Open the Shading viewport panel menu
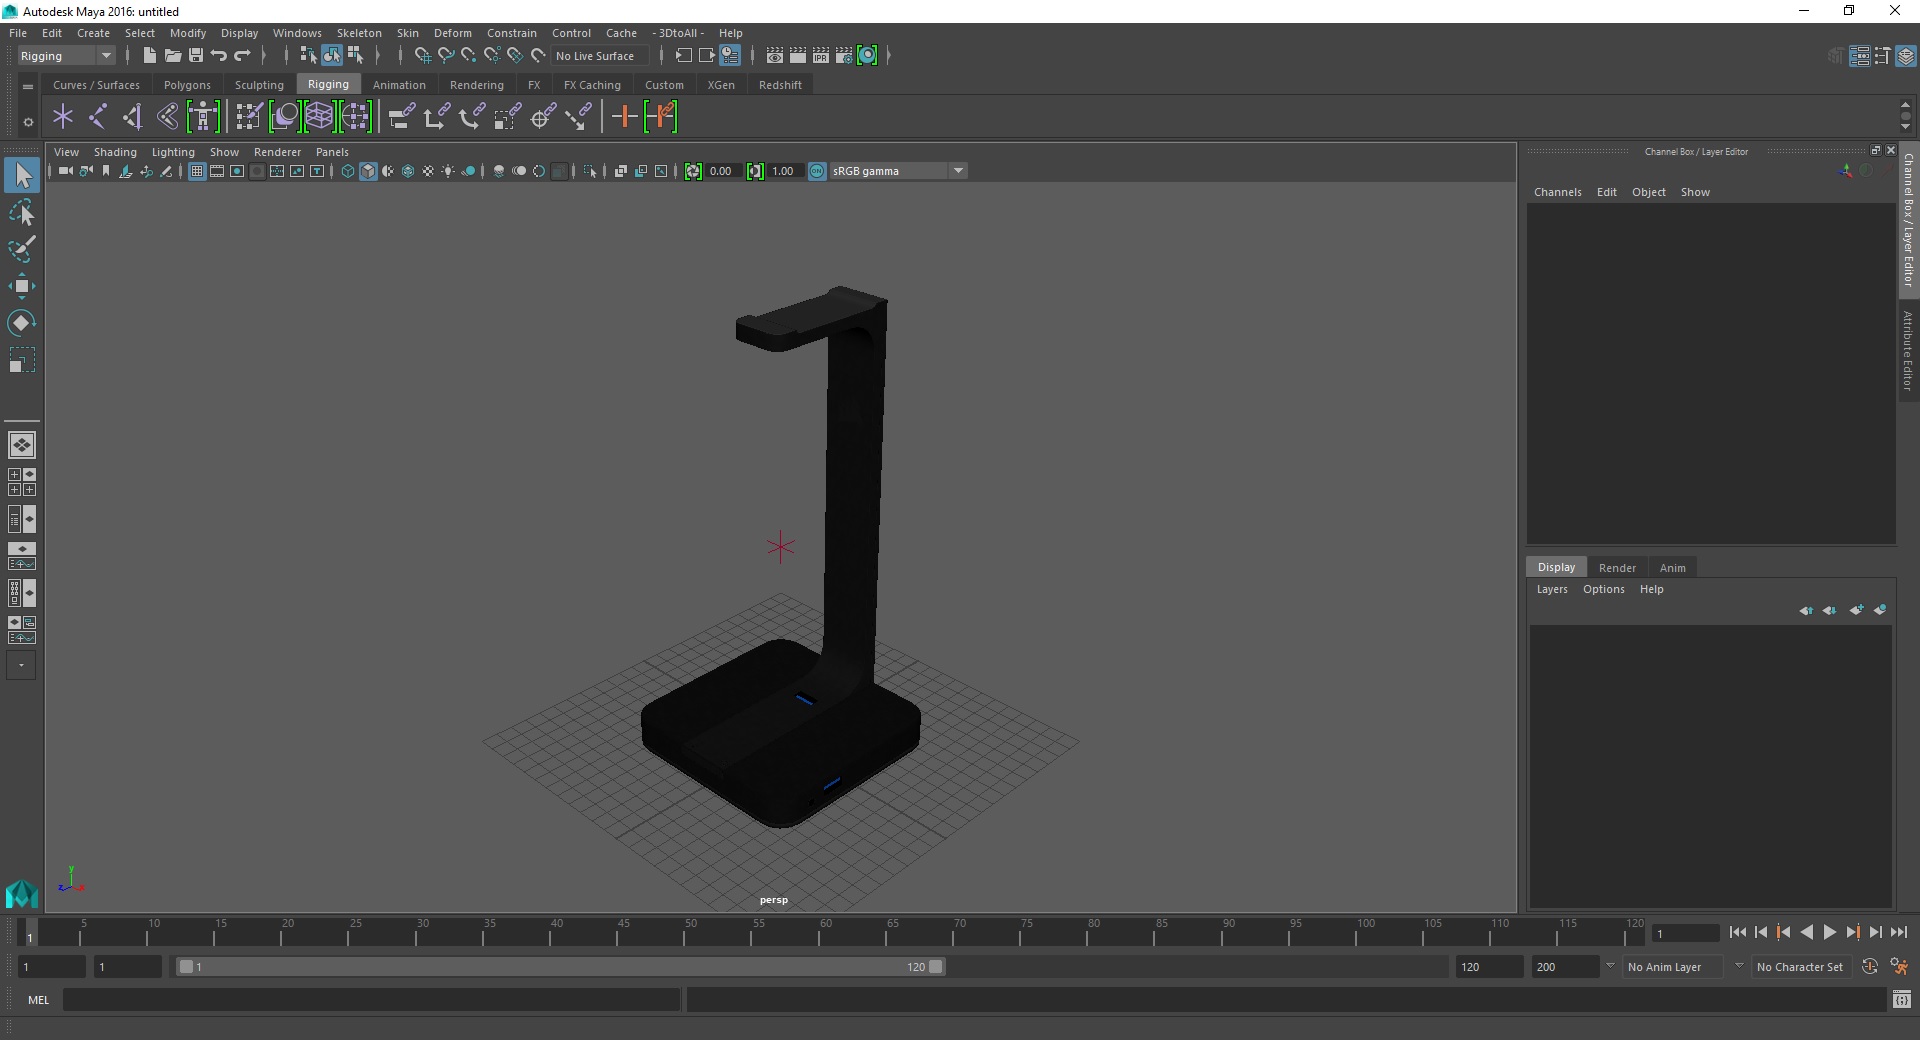Screen dimensions: 1920x1040 click(x=115, y=152)
